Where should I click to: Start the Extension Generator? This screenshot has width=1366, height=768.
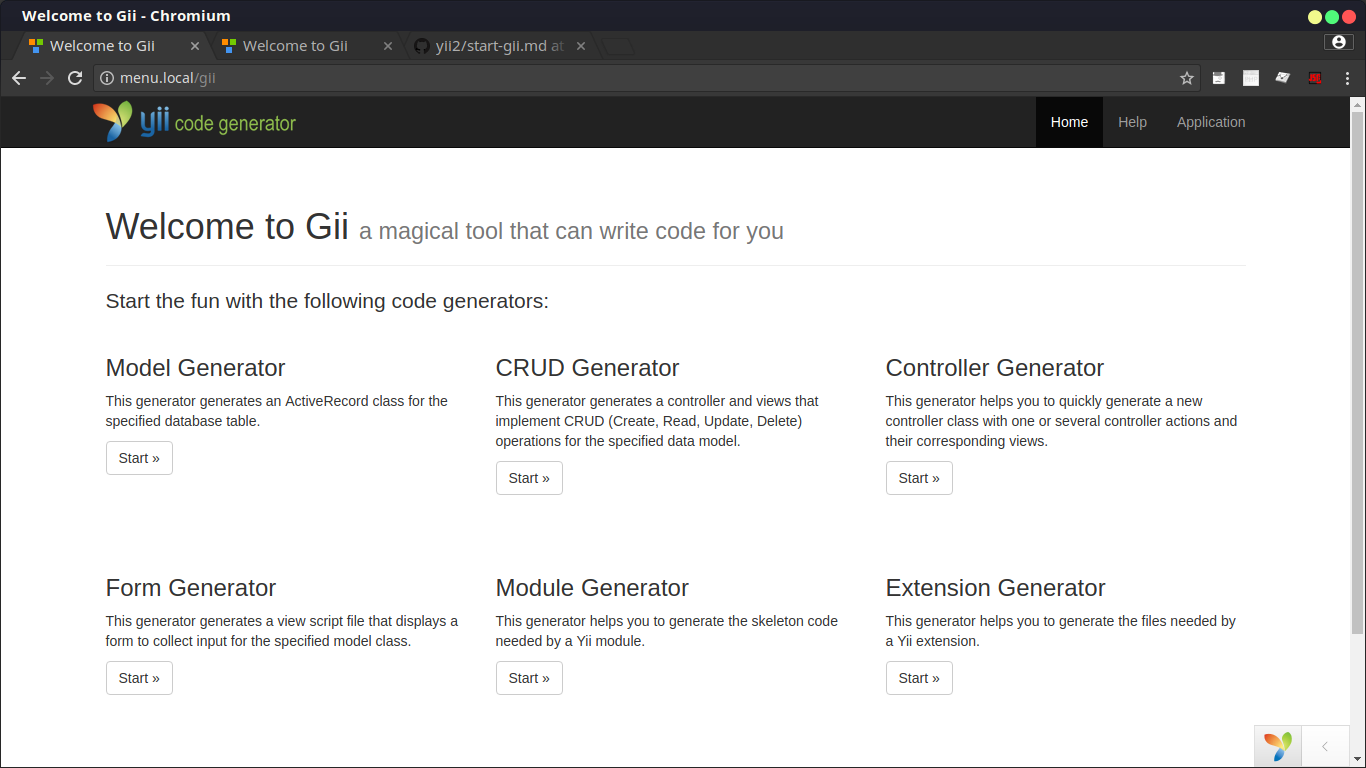click(x=919, y=678)
